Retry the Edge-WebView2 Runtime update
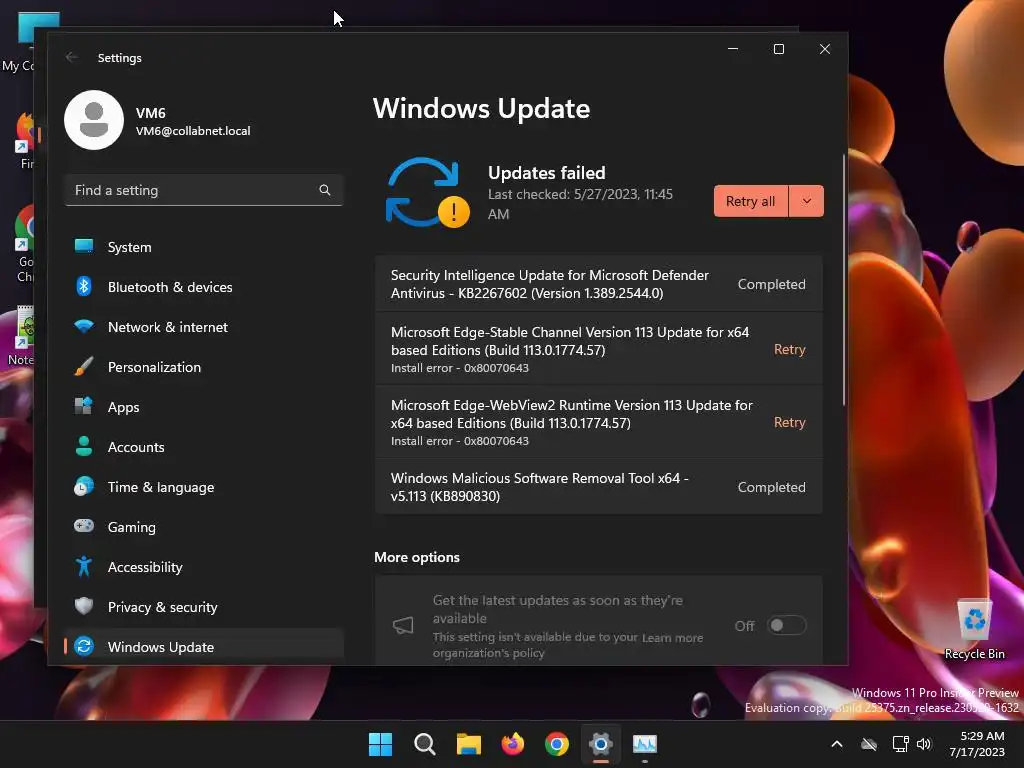This screenshot has width=1024, height=768. [790, 423]
